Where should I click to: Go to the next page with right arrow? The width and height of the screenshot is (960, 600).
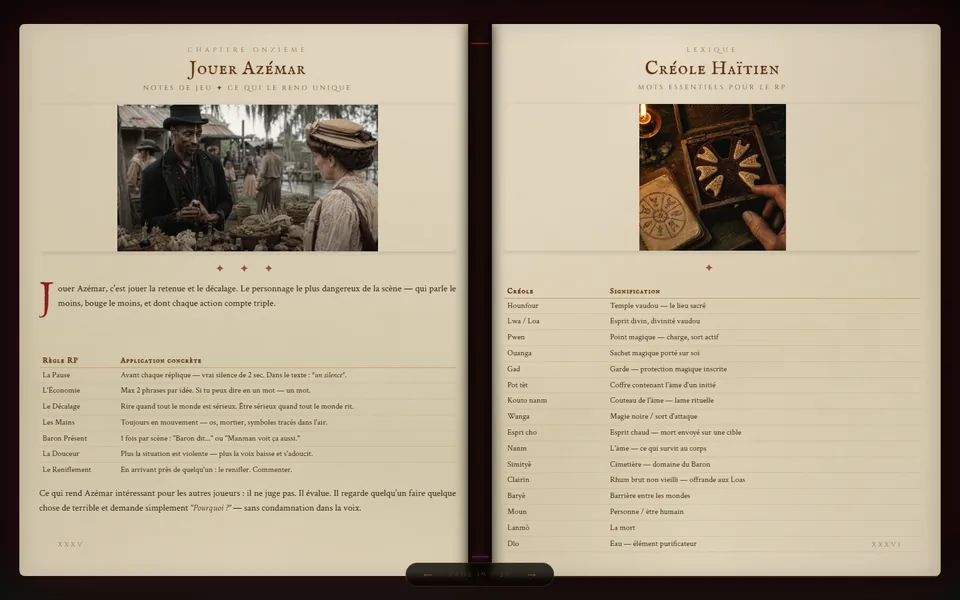click(x=531, y=575)
